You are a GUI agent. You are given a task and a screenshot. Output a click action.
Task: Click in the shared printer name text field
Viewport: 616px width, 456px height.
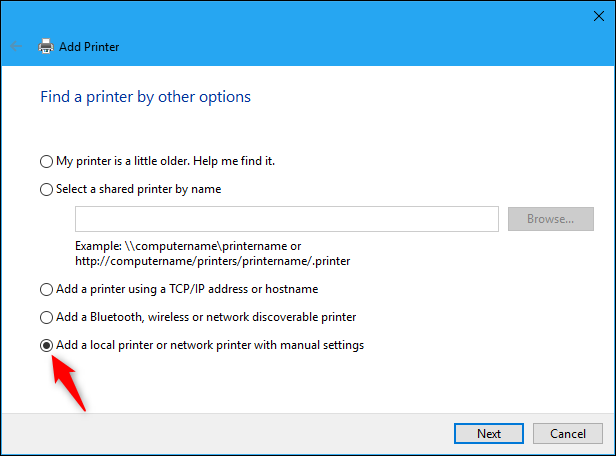point(286,219)
